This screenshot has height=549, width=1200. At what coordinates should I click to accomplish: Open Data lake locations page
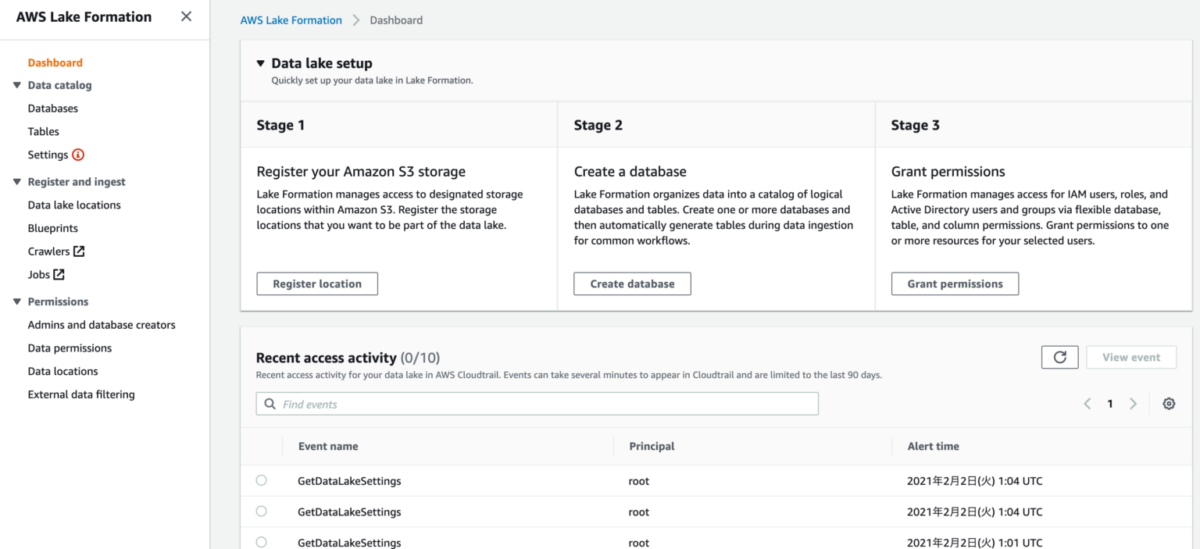click(74, 205)
